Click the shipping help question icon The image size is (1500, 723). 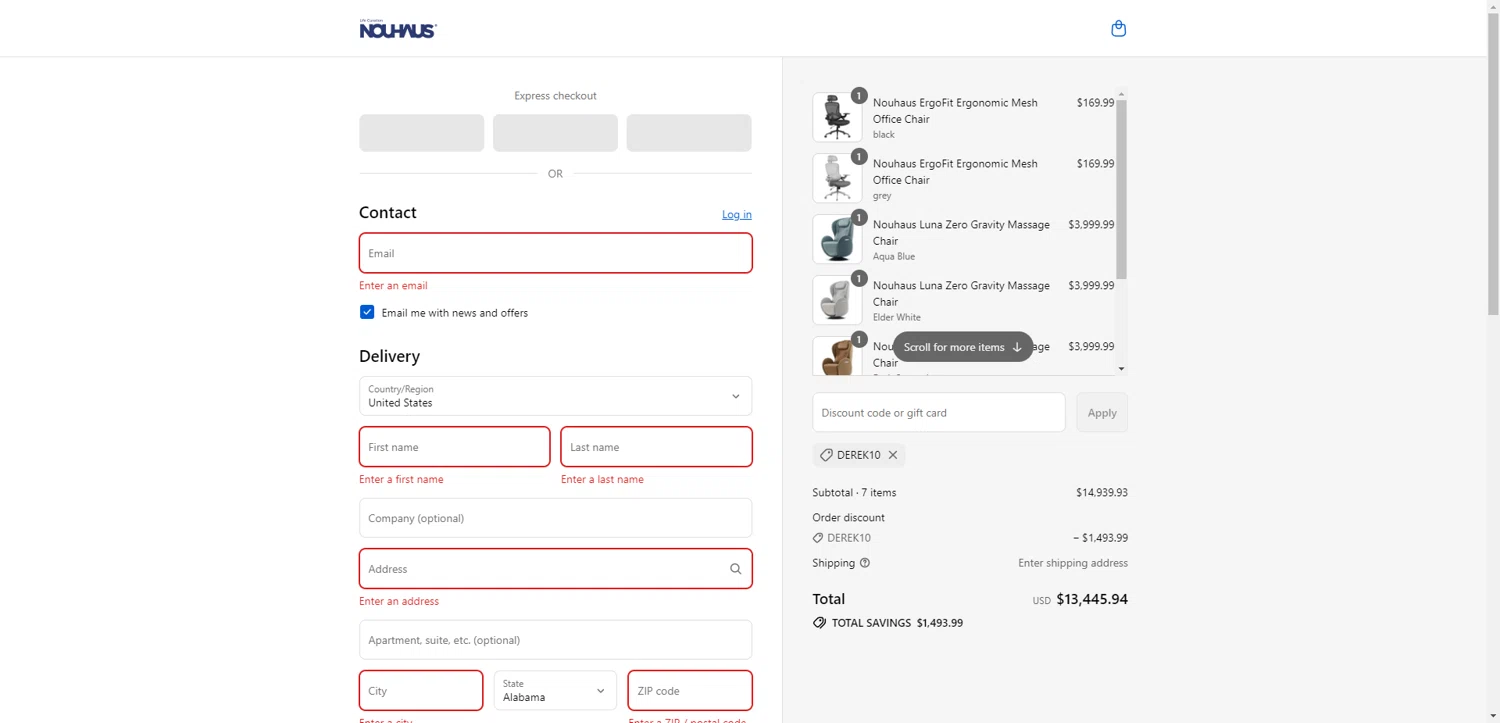click(x=865, y=563)
